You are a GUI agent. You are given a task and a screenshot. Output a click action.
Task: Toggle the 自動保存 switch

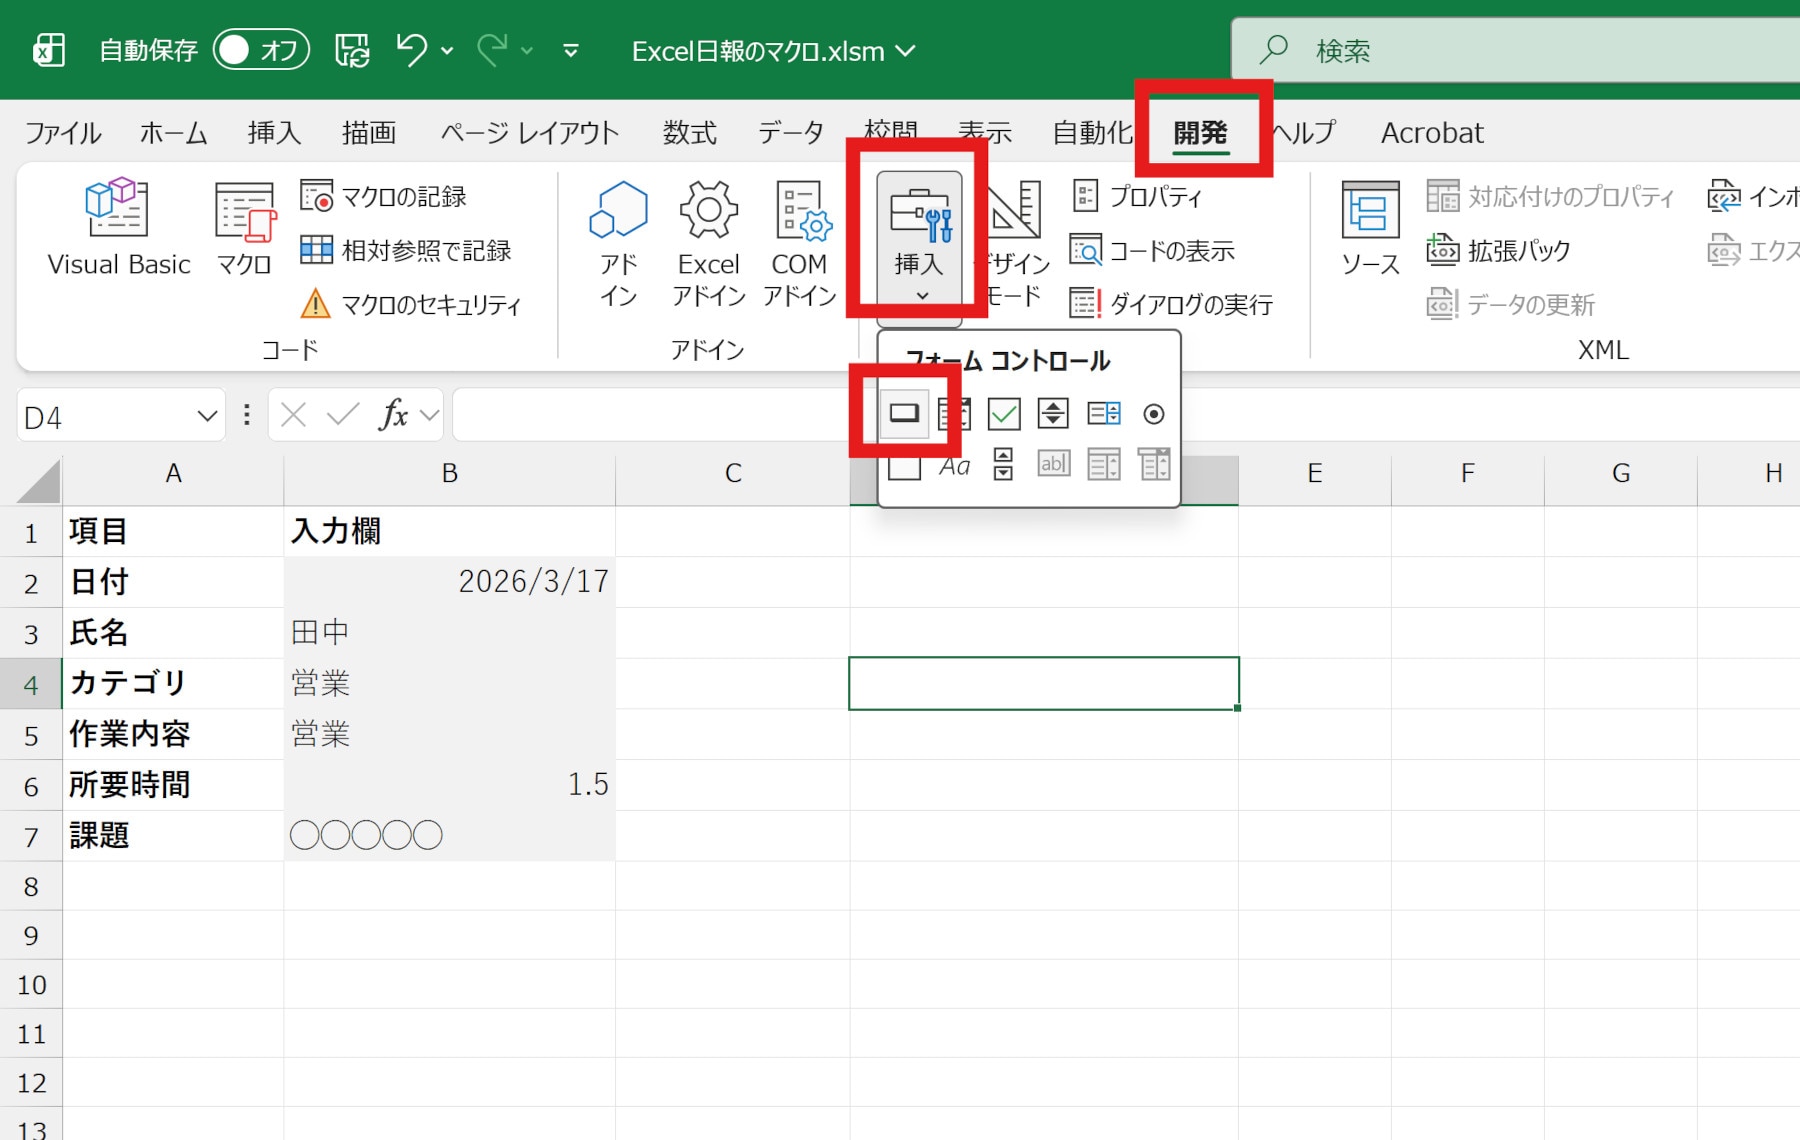[260, 50]
